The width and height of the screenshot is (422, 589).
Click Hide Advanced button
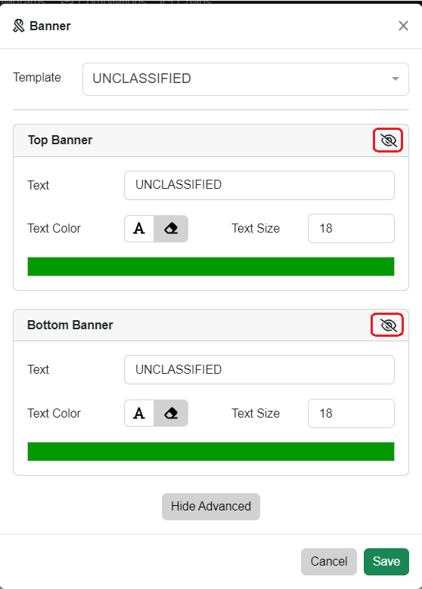211,506
